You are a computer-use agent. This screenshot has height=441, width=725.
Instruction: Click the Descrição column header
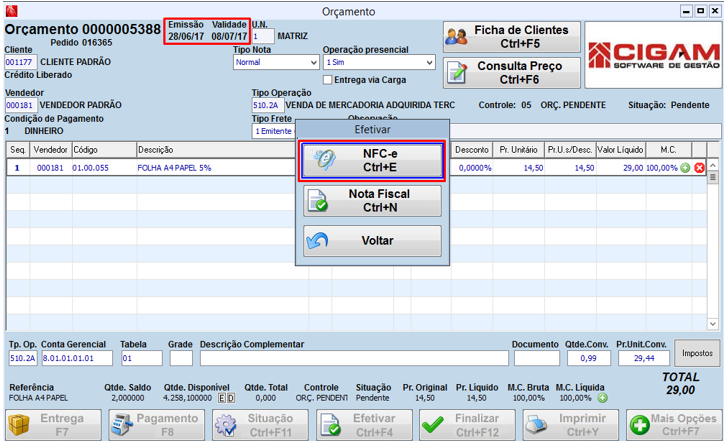pos(216,150)
